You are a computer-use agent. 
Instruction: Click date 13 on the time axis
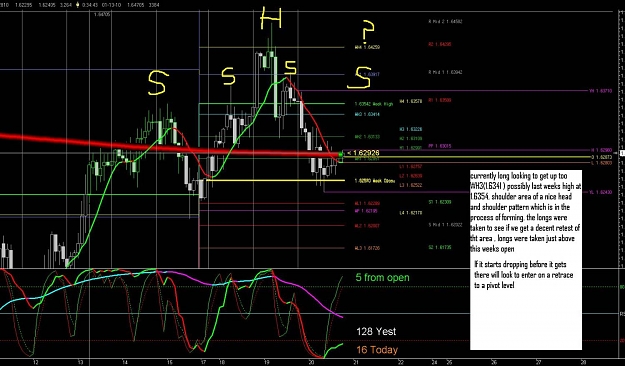[81, 362]
